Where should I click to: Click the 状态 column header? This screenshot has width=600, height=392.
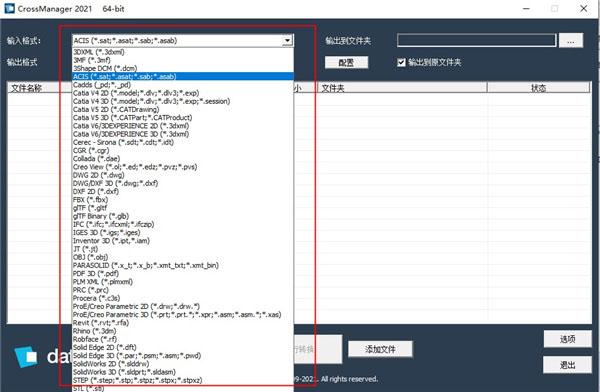[538, 88]
